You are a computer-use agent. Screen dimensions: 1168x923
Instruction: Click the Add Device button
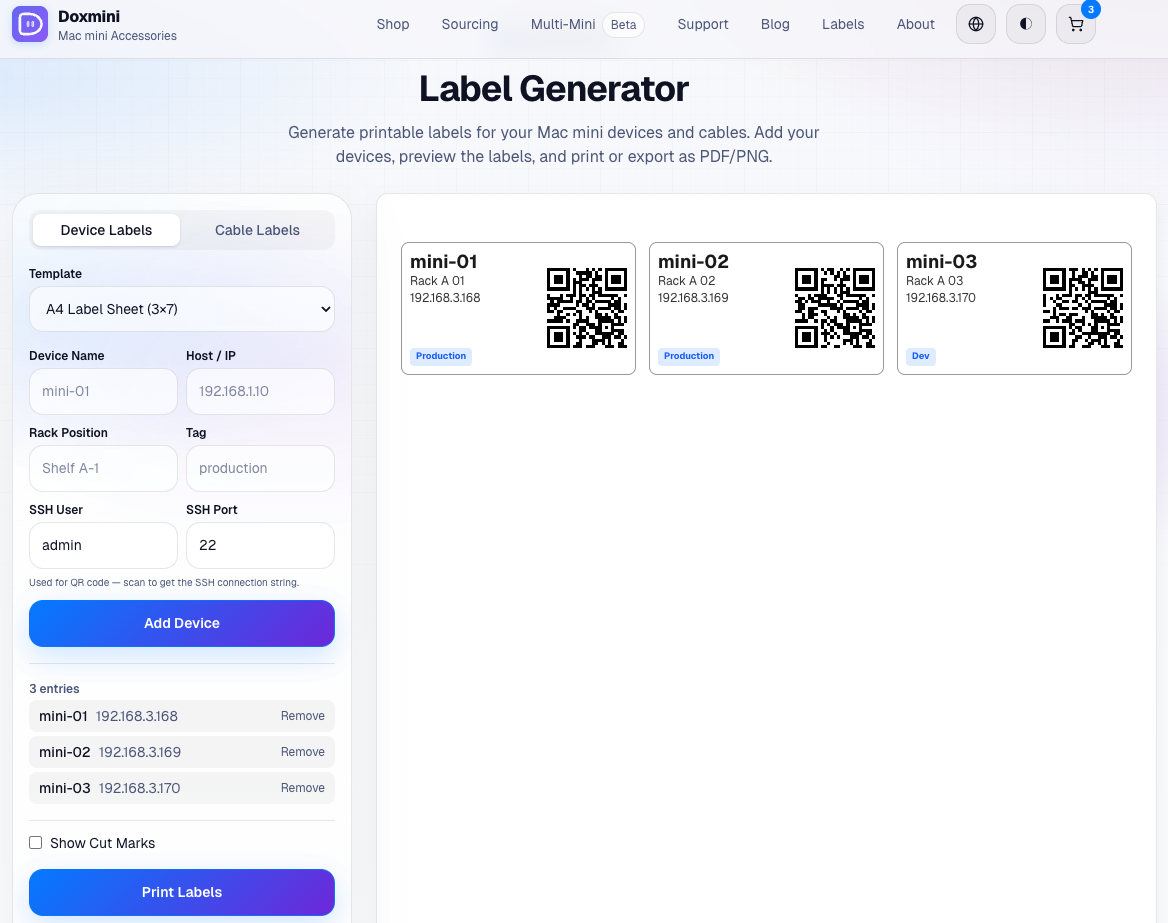[x=181, y=623]
